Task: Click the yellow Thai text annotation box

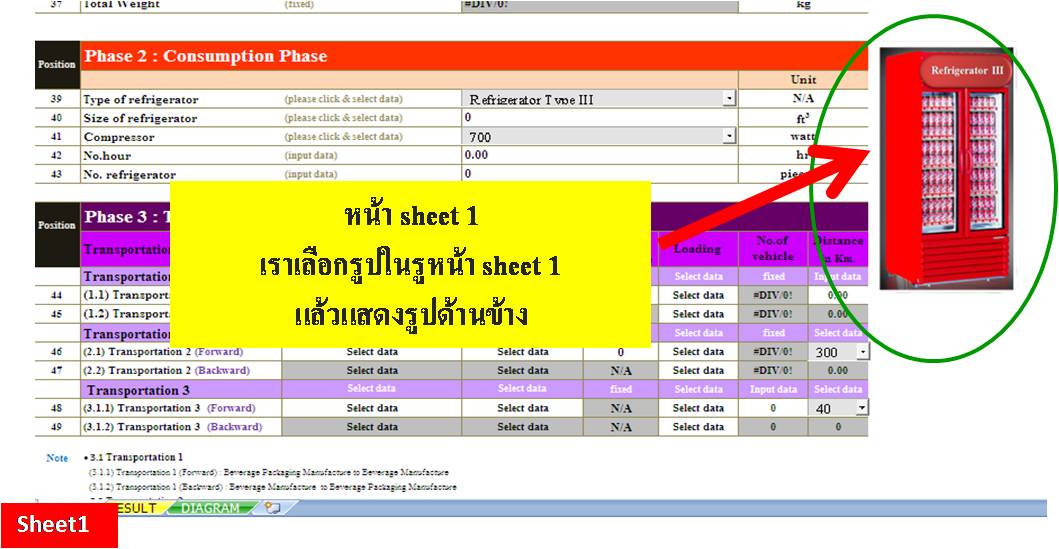Action: tap(410, 264)
